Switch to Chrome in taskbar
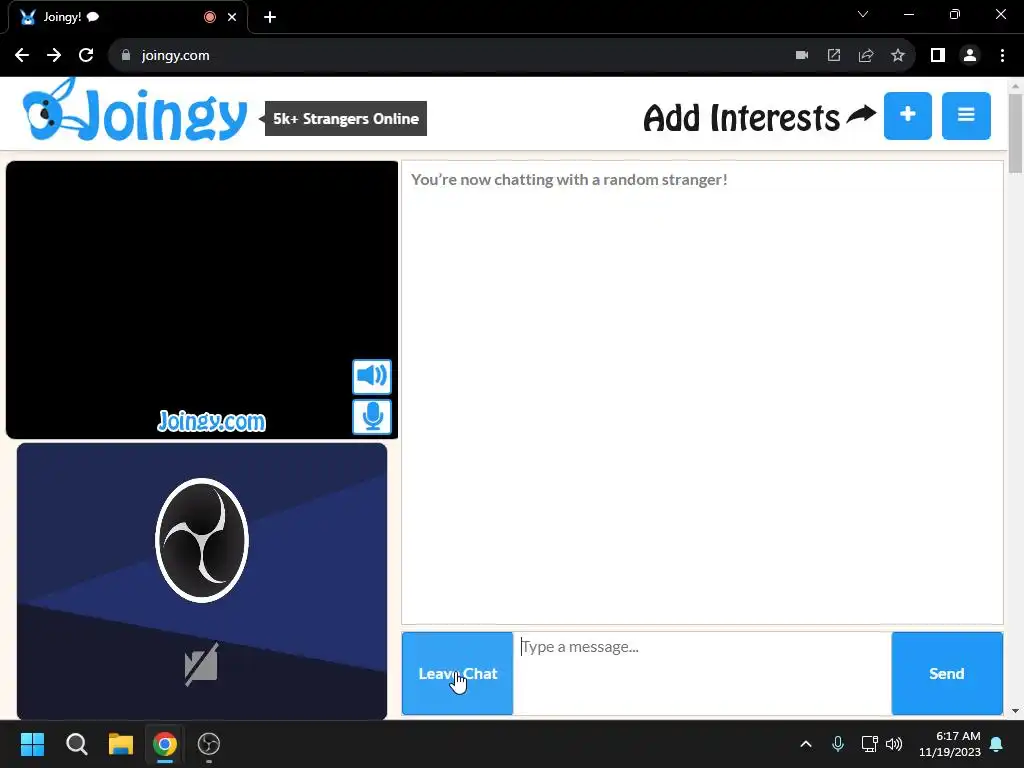Image resolution: width=1024 pixels, height=768 pixels. [165, 744]
